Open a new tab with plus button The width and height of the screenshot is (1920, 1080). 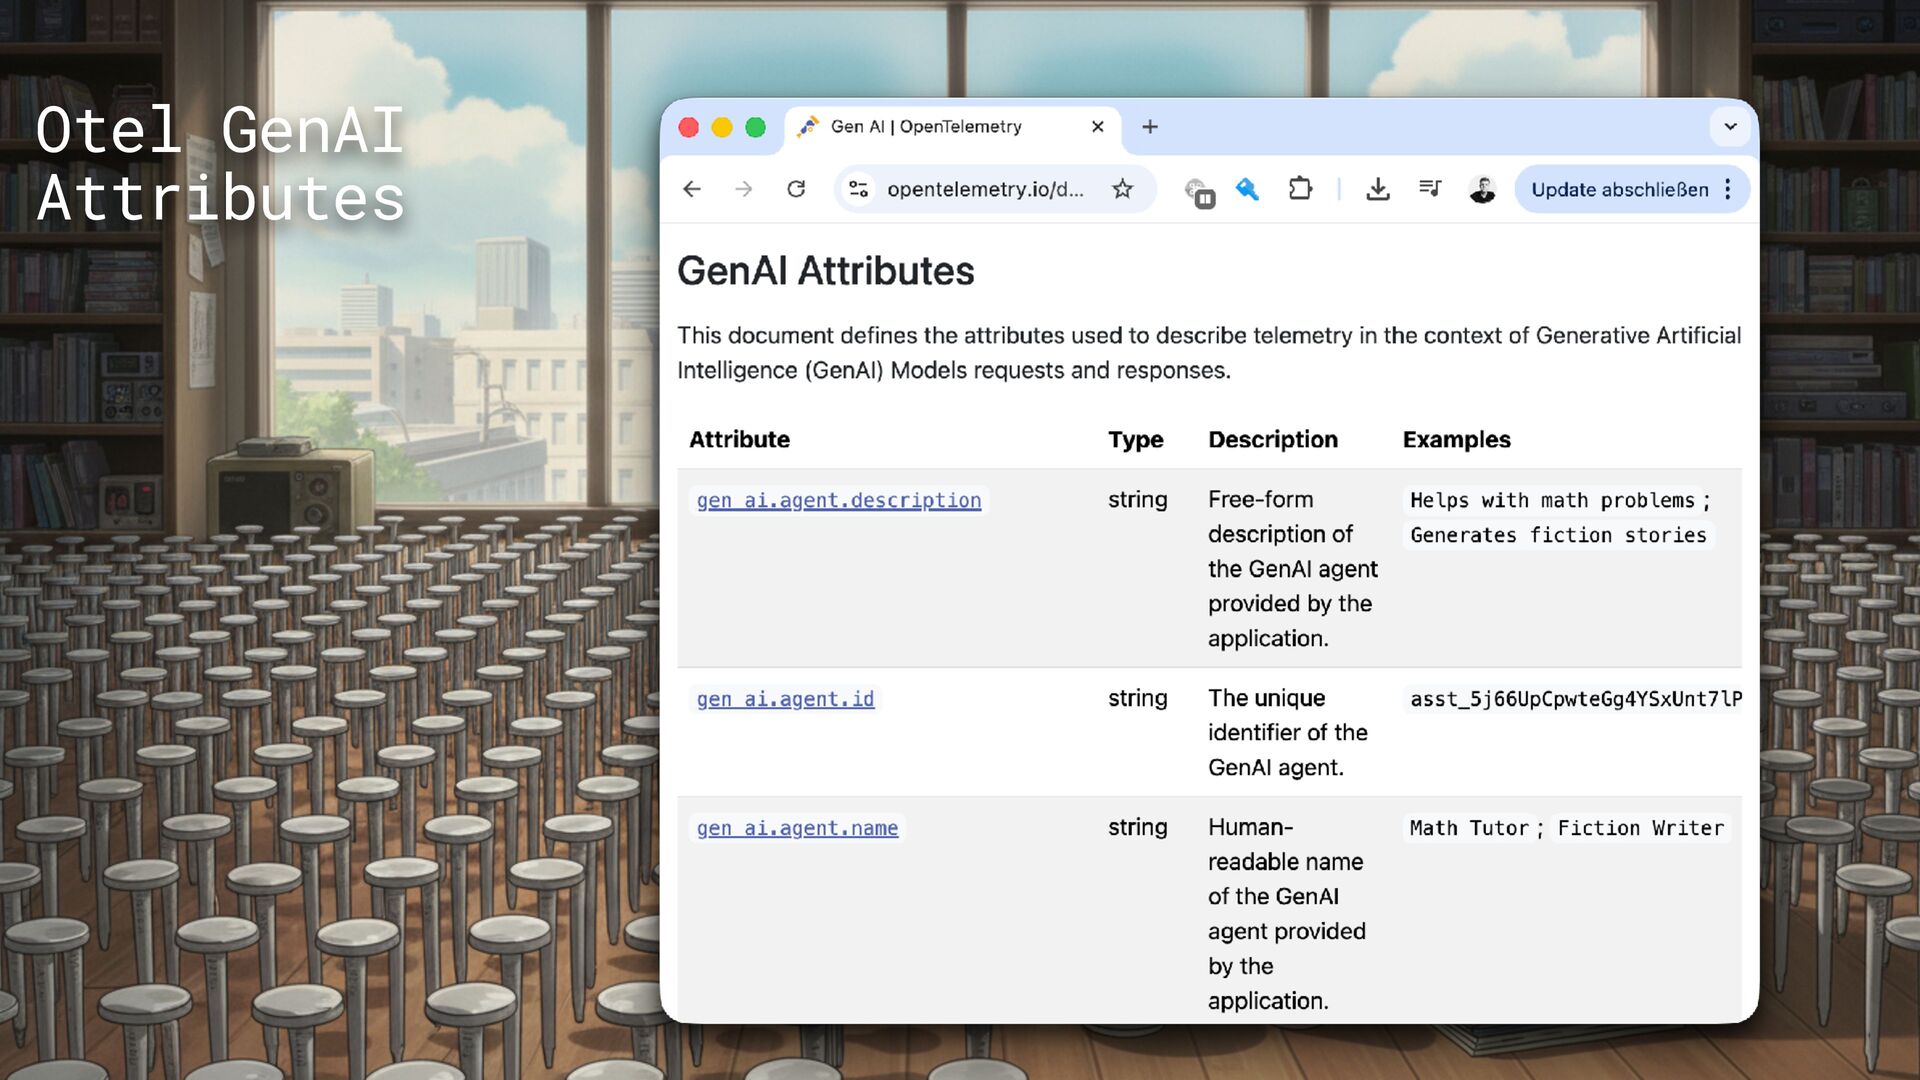[1150, 127]
